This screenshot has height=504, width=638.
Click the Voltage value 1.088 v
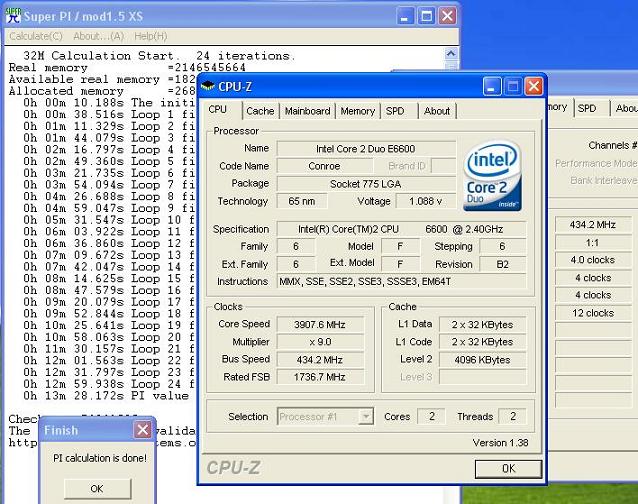426,201
